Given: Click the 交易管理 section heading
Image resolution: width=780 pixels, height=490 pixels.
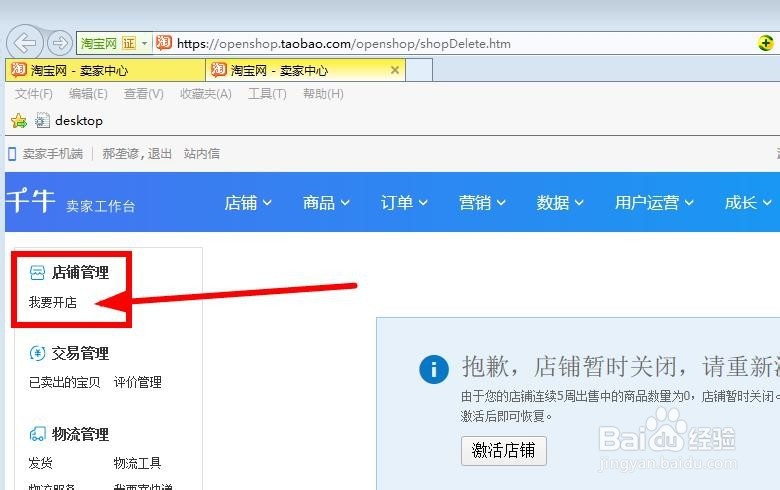Looking at the screenshot, I should (81, 353).
